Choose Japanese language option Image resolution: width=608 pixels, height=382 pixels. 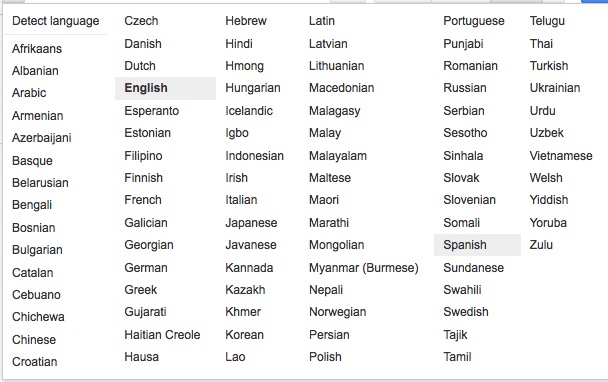click(x=251, y=223)
